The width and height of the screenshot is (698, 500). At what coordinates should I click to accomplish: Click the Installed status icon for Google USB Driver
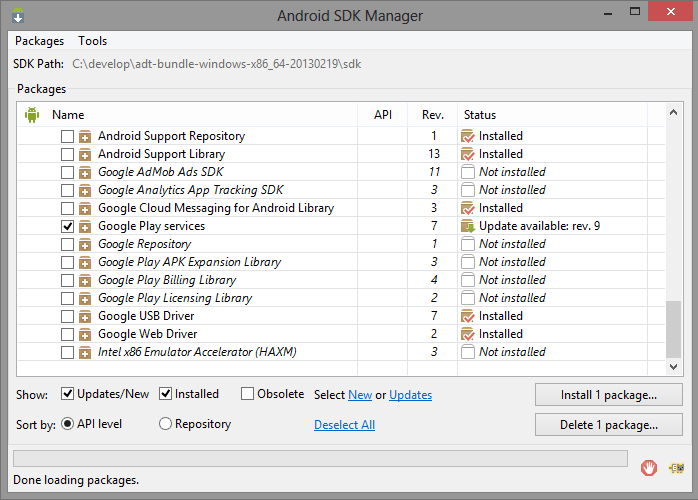[468, 316]
